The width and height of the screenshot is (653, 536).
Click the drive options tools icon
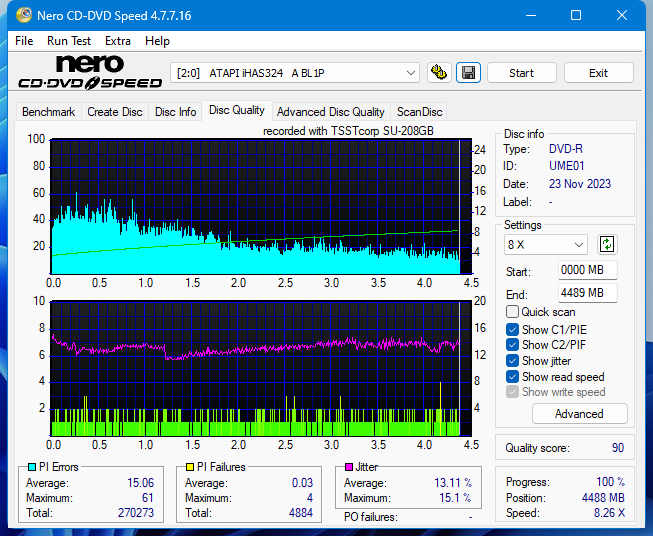439,73
